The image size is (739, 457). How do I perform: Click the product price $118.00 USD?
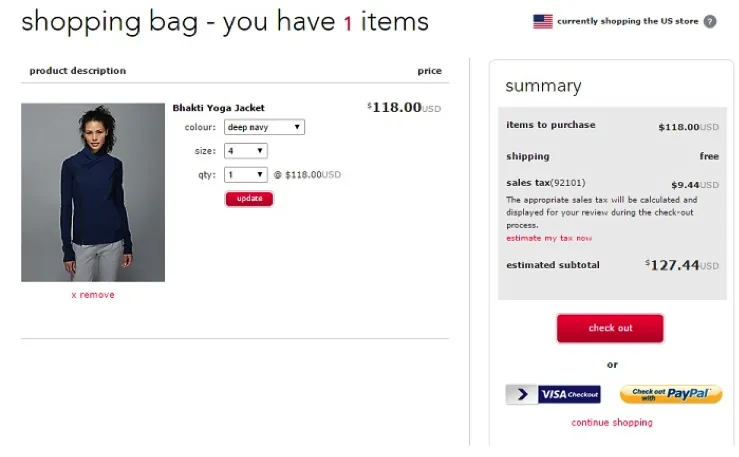tap(403, 107)
